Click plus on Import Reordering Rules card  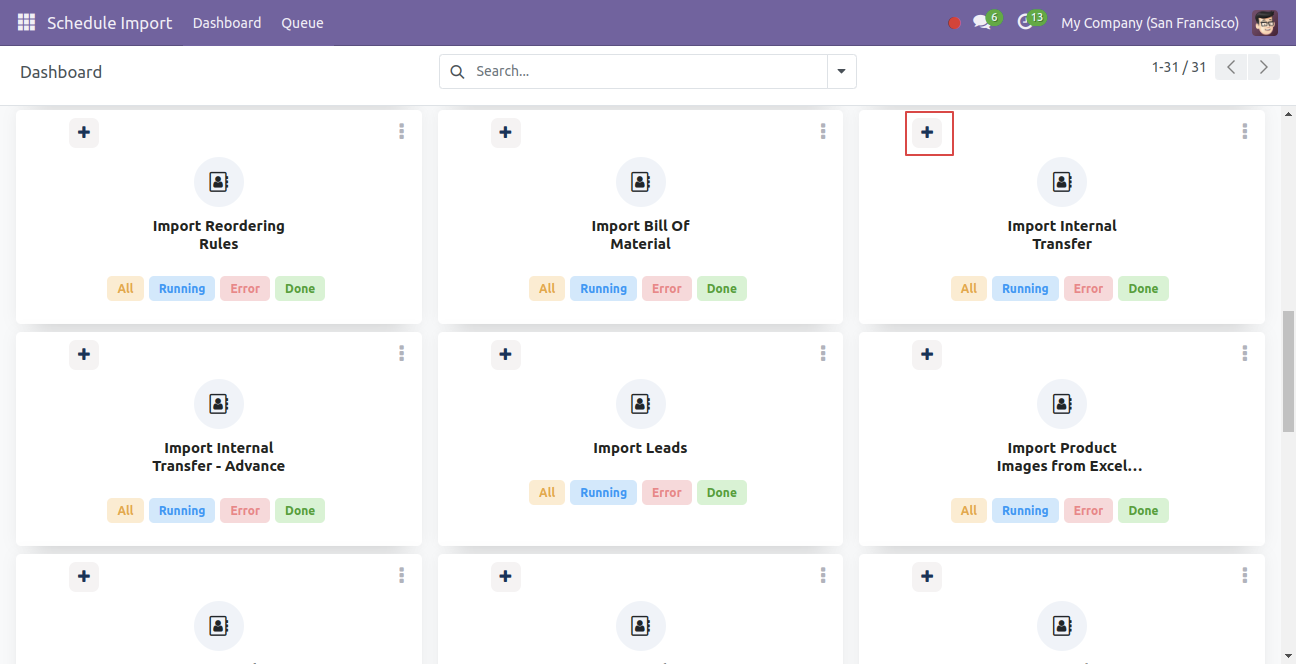[x=84, y=132]
